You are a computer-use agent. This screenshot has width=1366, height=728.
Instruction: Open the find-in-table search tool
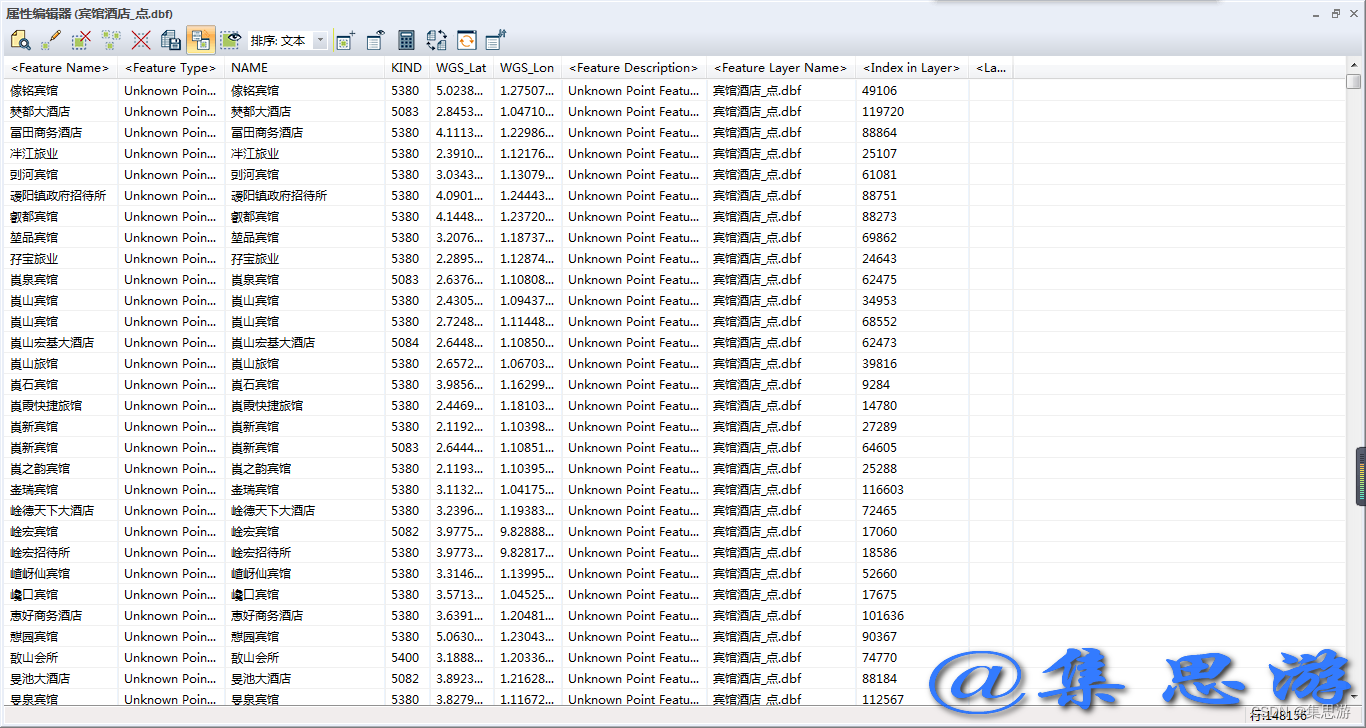coord(21,40)
